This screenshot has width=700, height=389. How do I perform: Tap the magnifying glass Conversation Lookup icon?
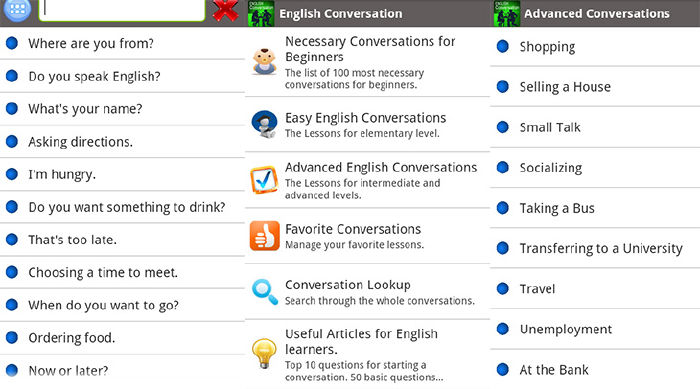tap(264, 292)
